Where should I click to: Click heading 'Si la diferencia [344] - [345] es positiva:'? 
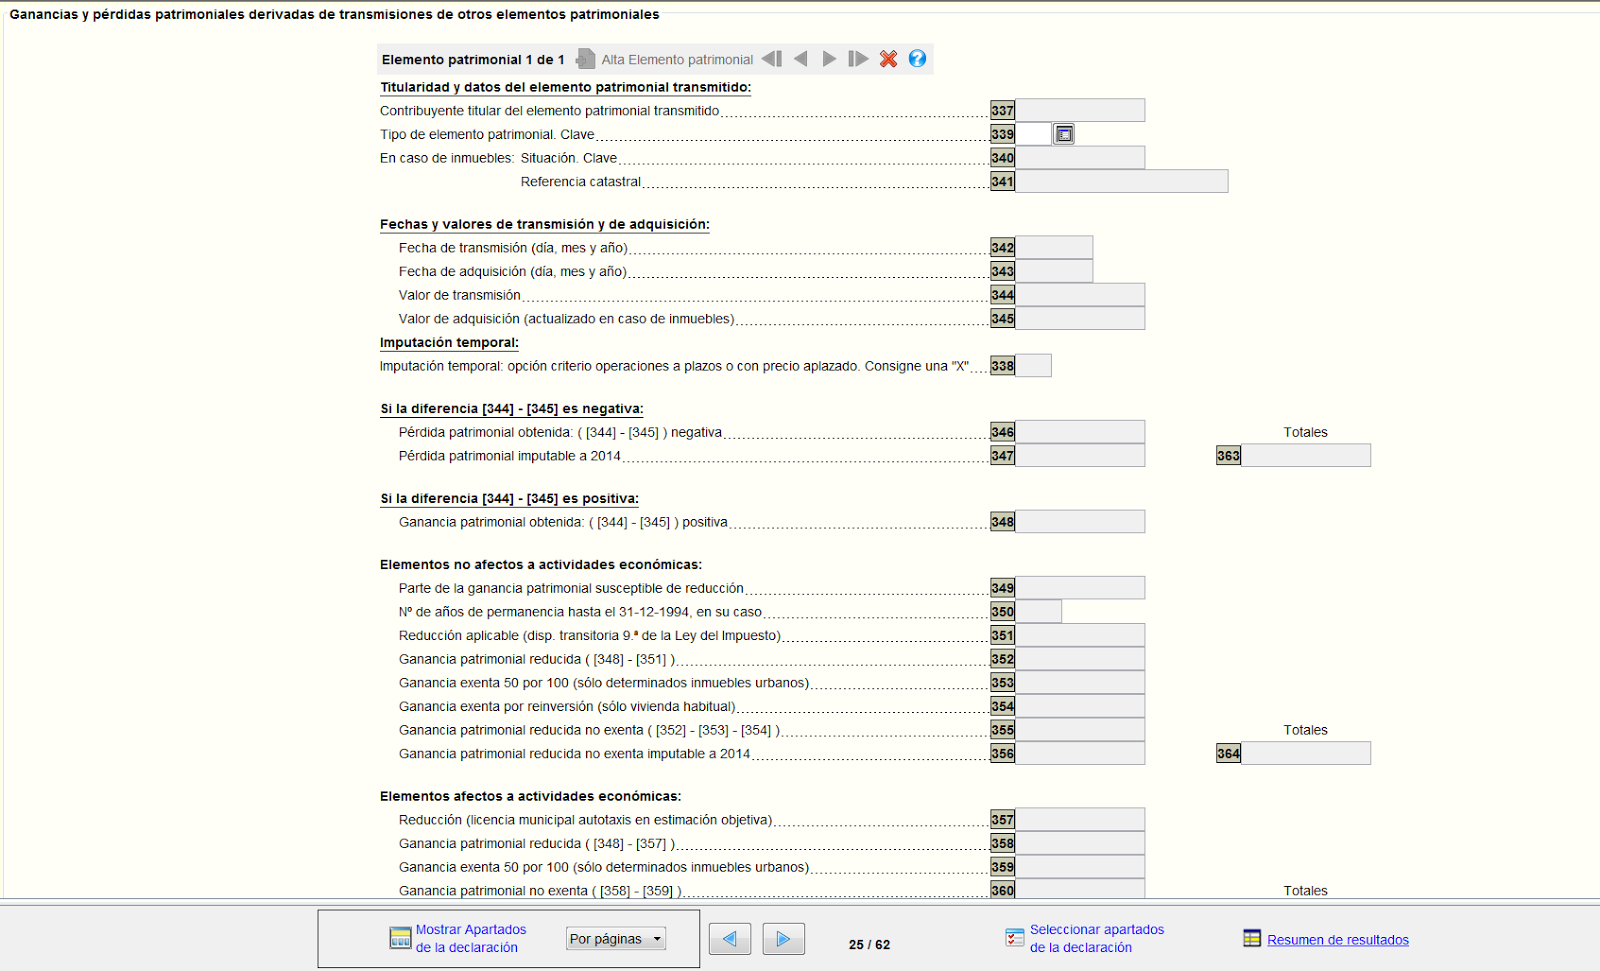point(509,498)
